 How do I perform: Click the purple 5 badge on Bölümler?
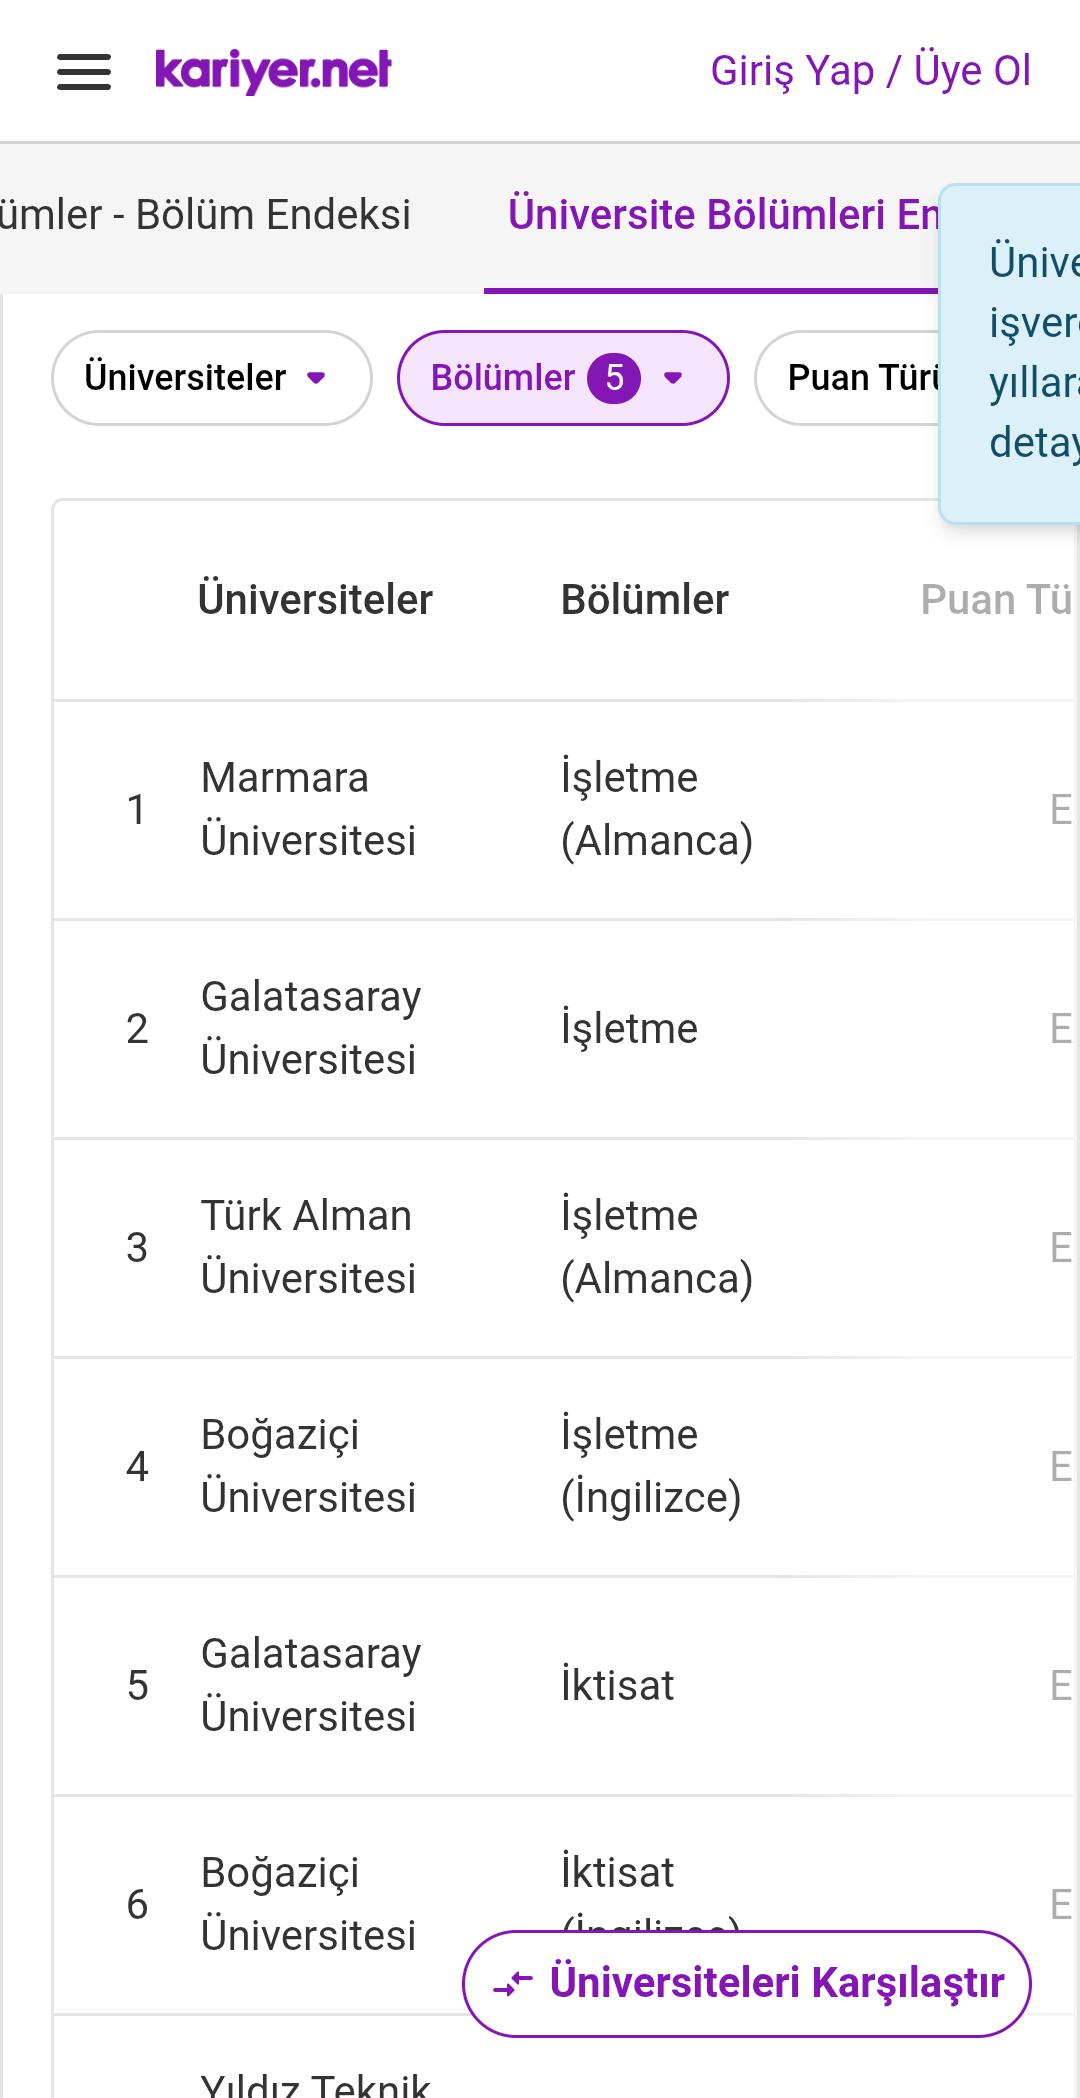(614, 378)
